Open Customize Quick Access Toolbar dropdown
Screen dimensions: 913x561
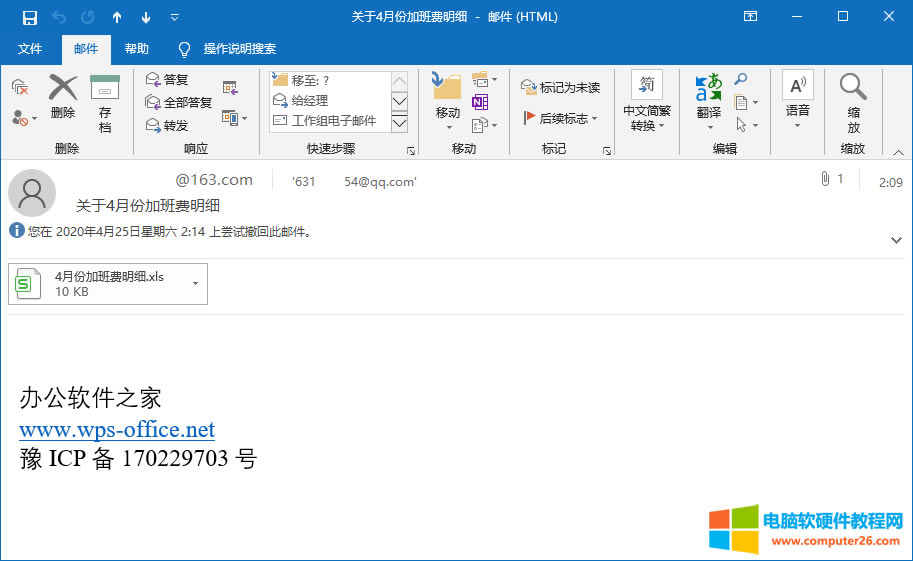[174, 17]
